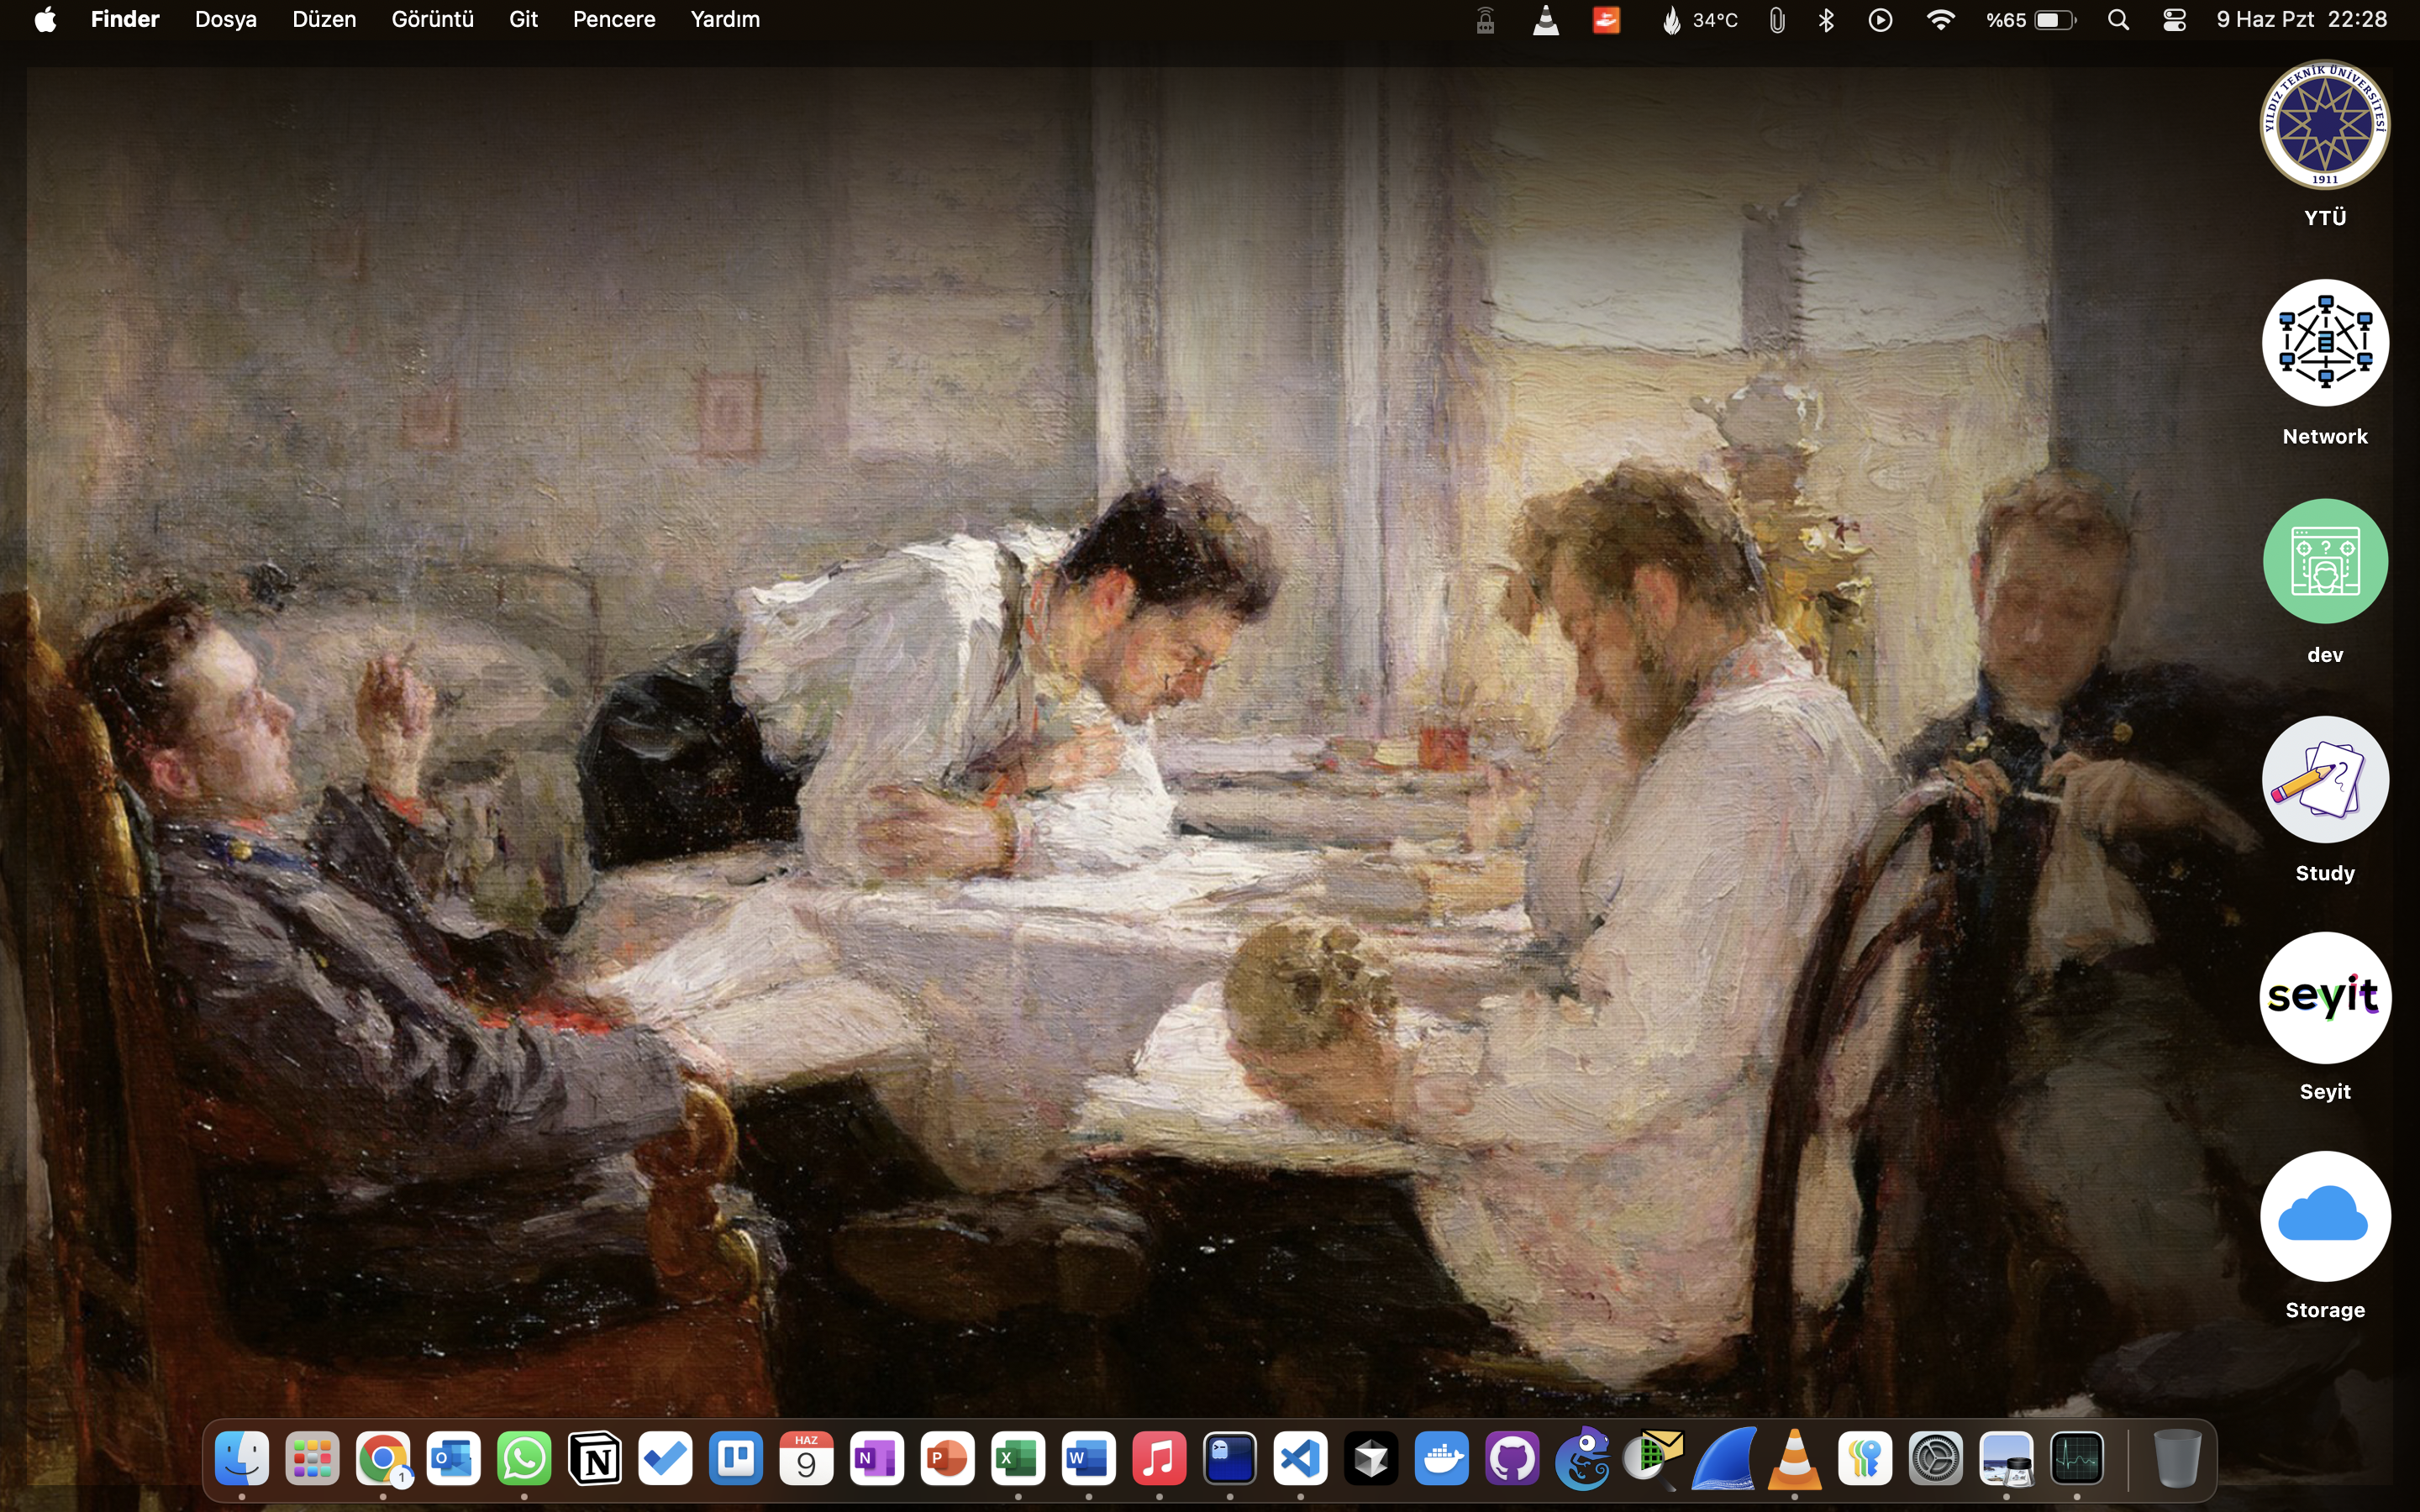Open the Preview app in Dock
Screen dimensions: 2420x1512
click(x=2006, y=1459)
